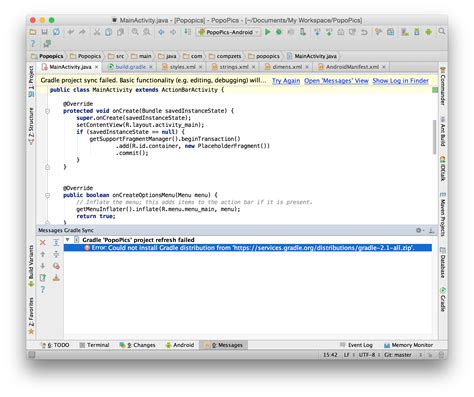Open the Structure side panel
Image resolution: width=474 pixels, height=397 pixels.
click(x=31, y=126)
